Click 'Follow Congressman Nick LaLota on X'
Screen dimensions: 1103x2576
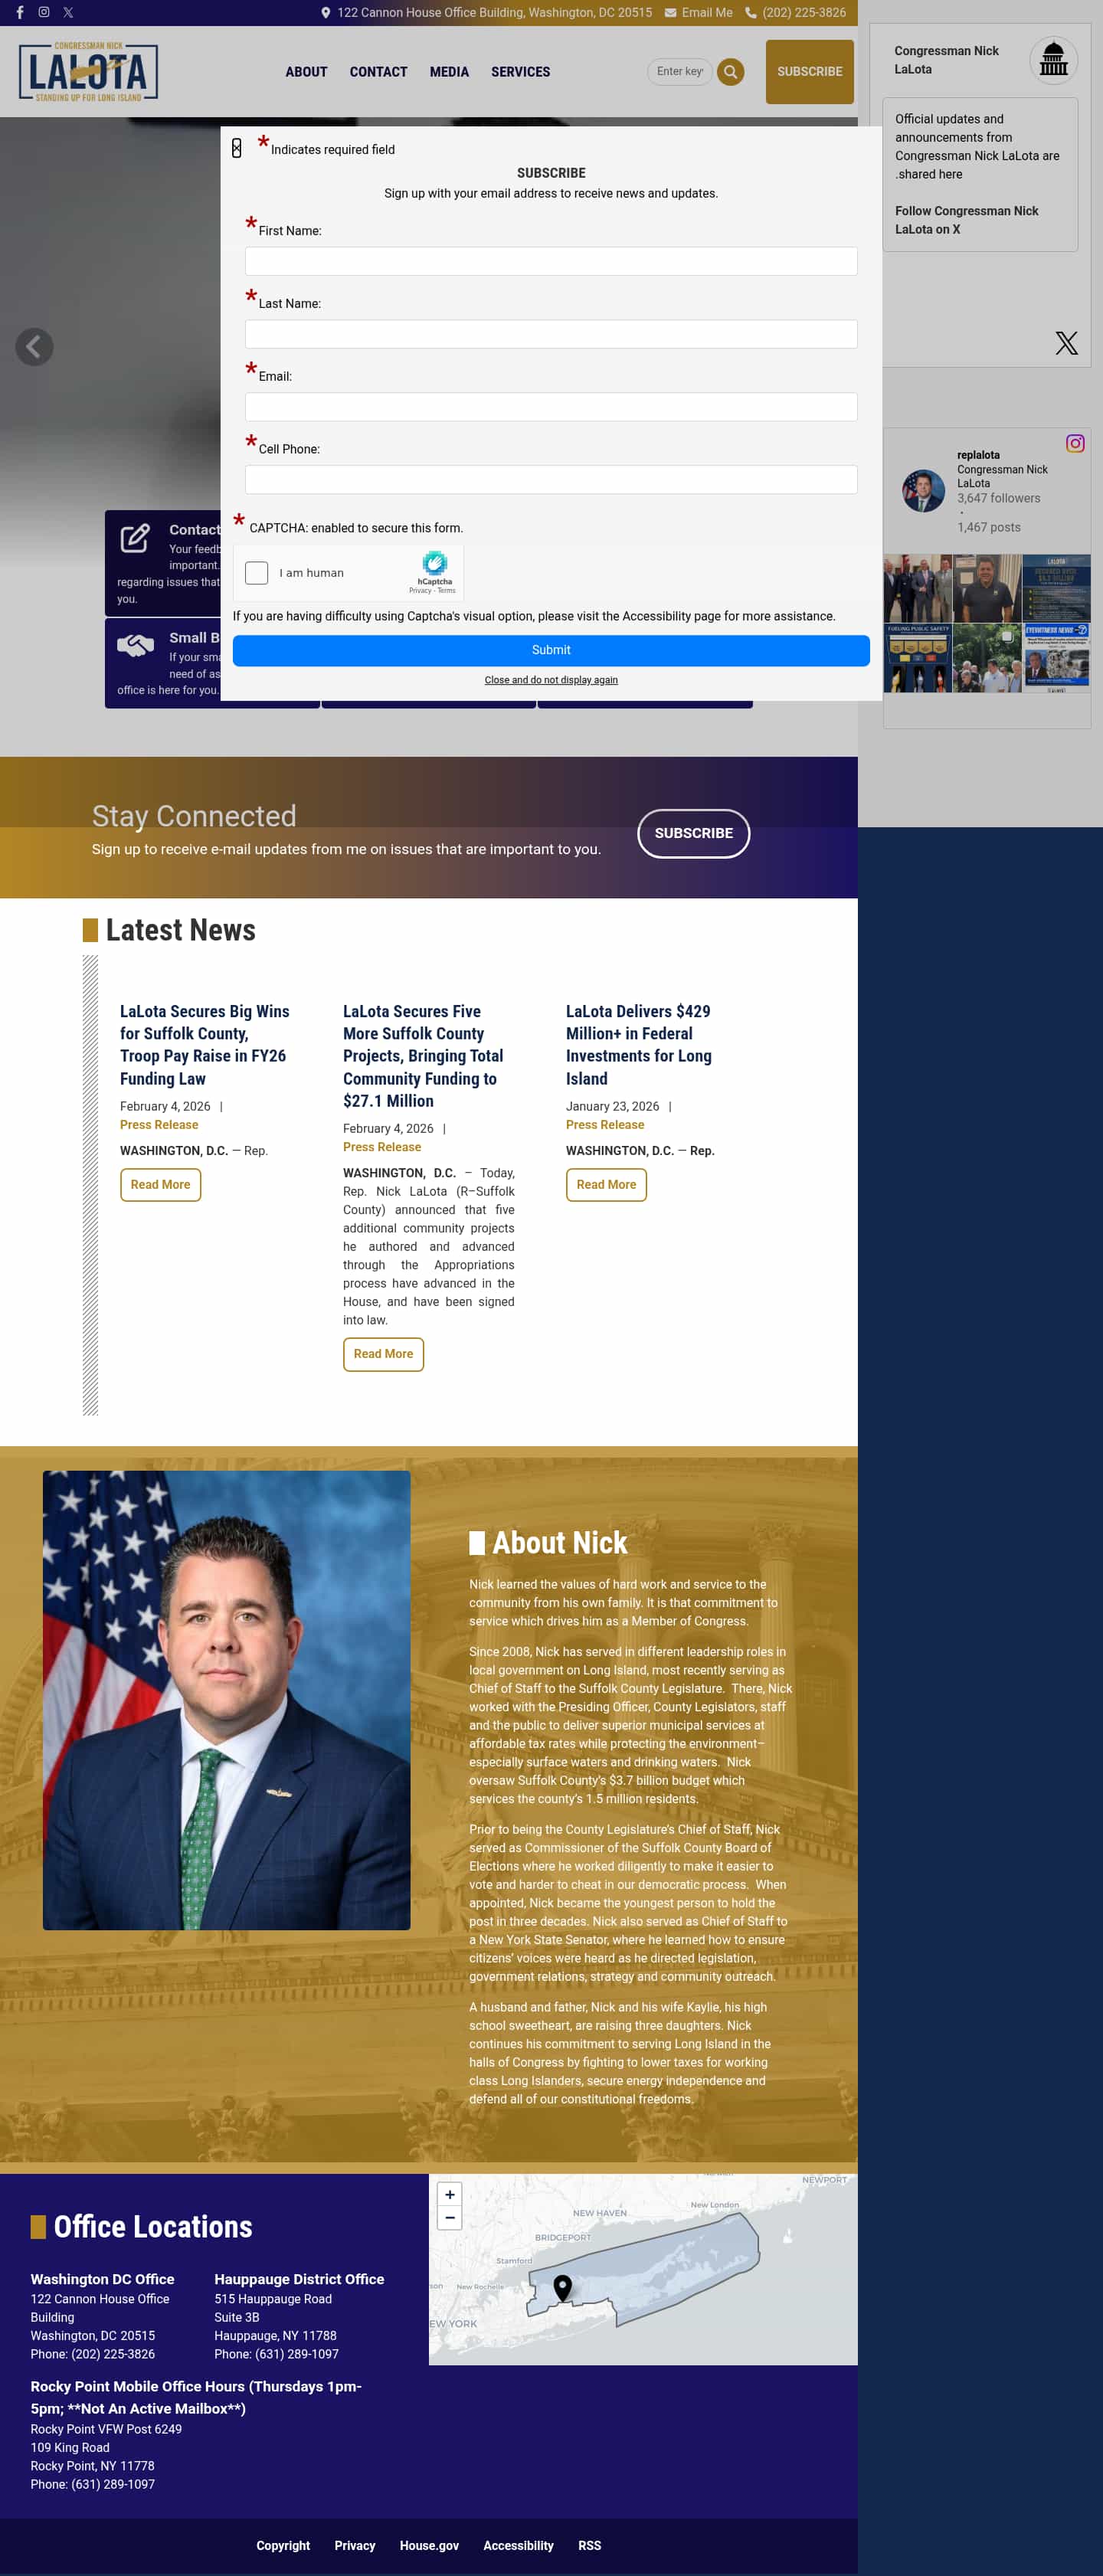point(966,220)
